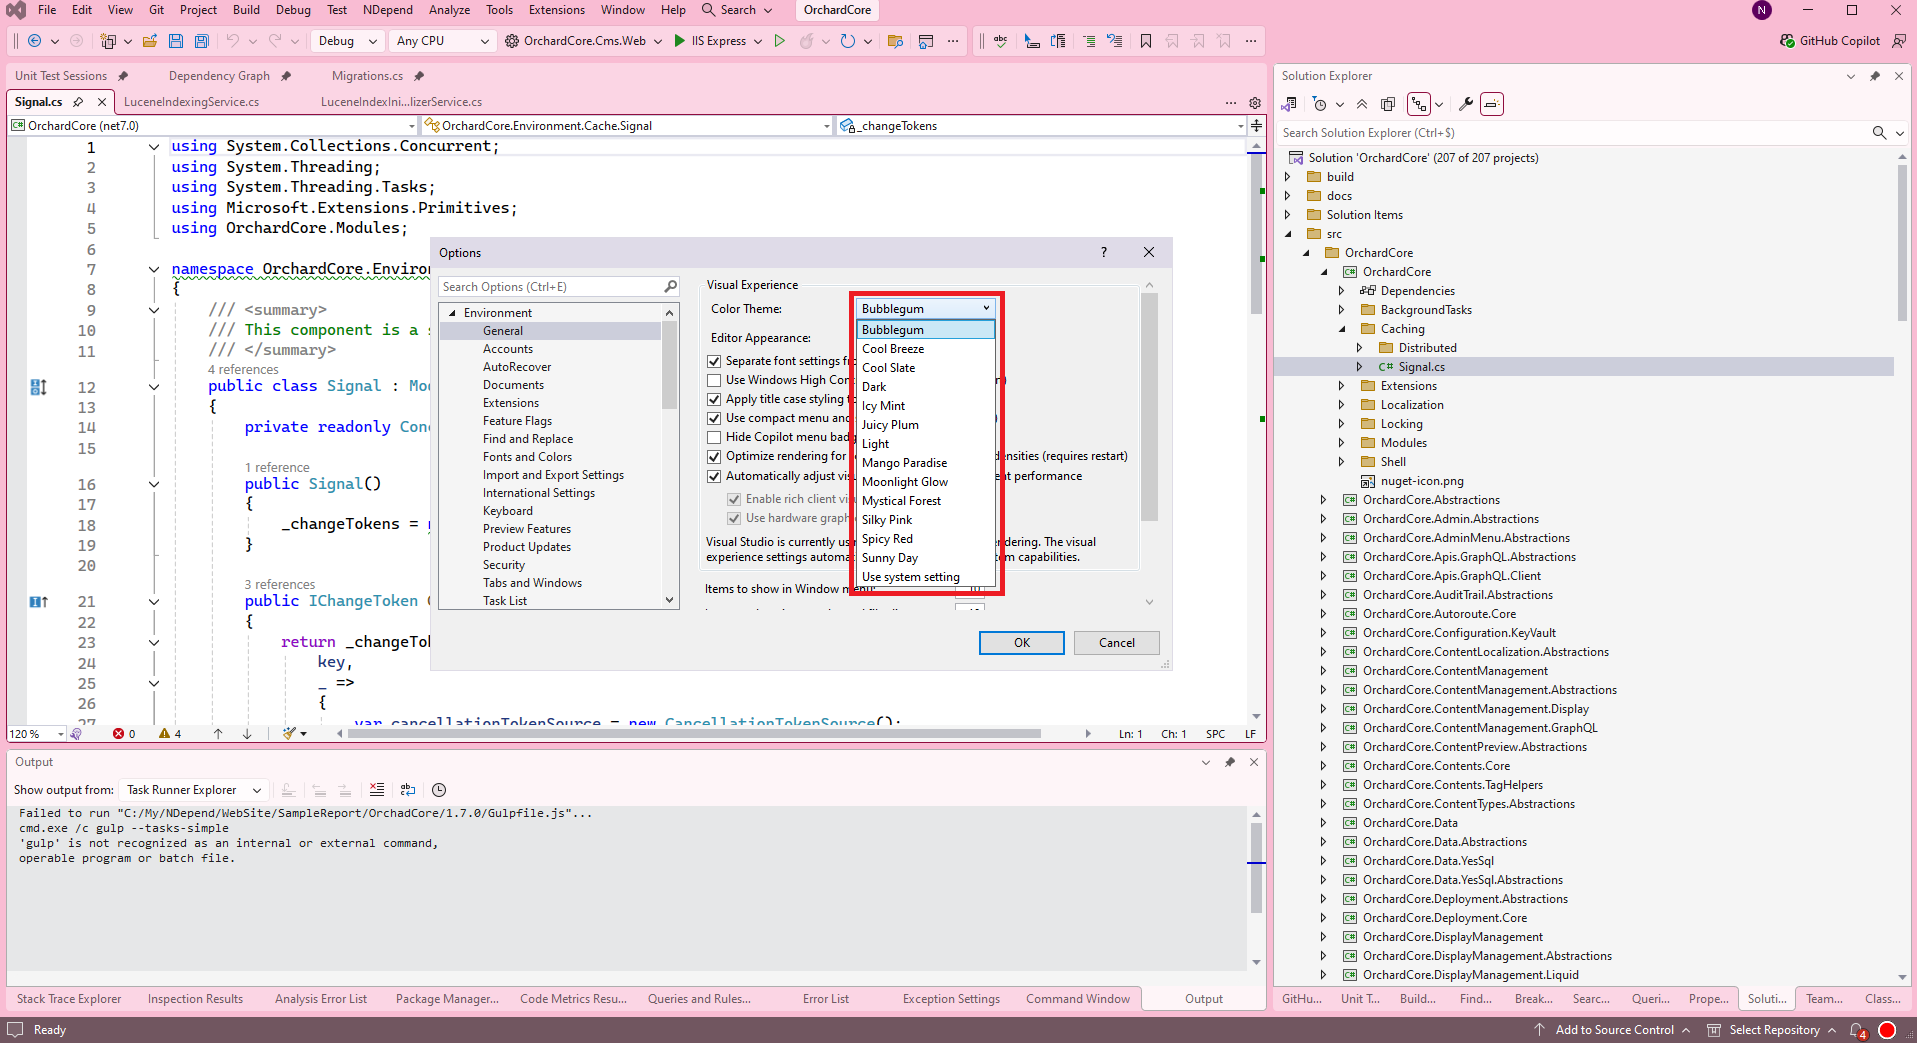The height and width of the screenshot is (1043, 1917).
Task: Open the Any CPU platform dropdown
Action: (x=443, y=41)
